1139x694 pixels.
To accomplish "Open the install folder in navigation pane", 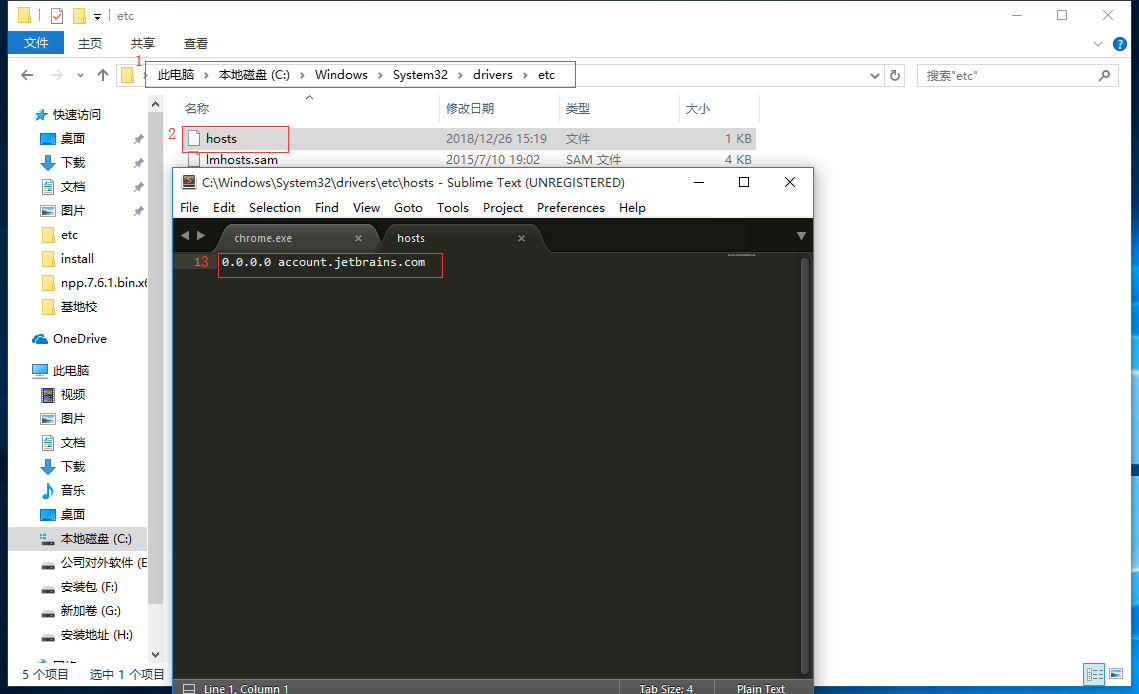I will pyautogui.click(x=77, y=259).
